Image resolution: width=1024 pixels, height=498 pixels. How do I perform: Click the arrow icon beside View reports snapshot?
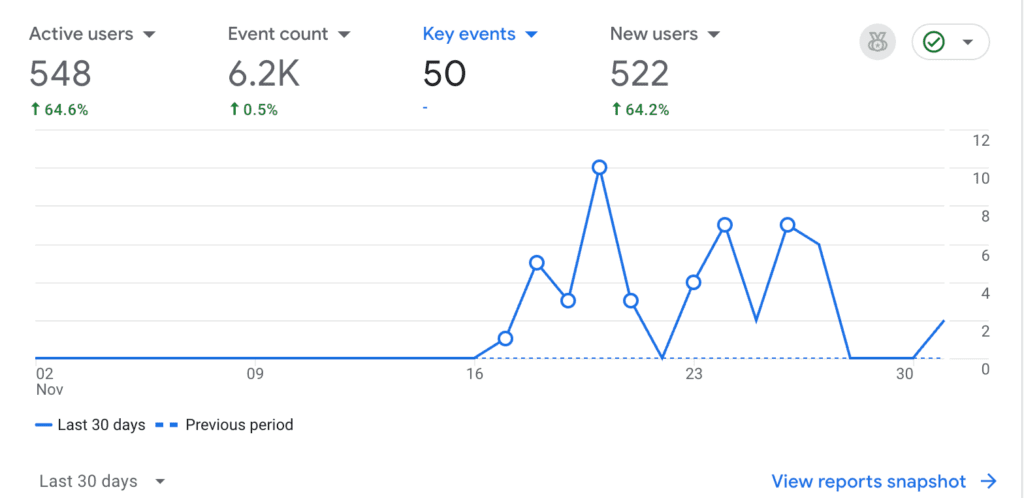point(988,481)
